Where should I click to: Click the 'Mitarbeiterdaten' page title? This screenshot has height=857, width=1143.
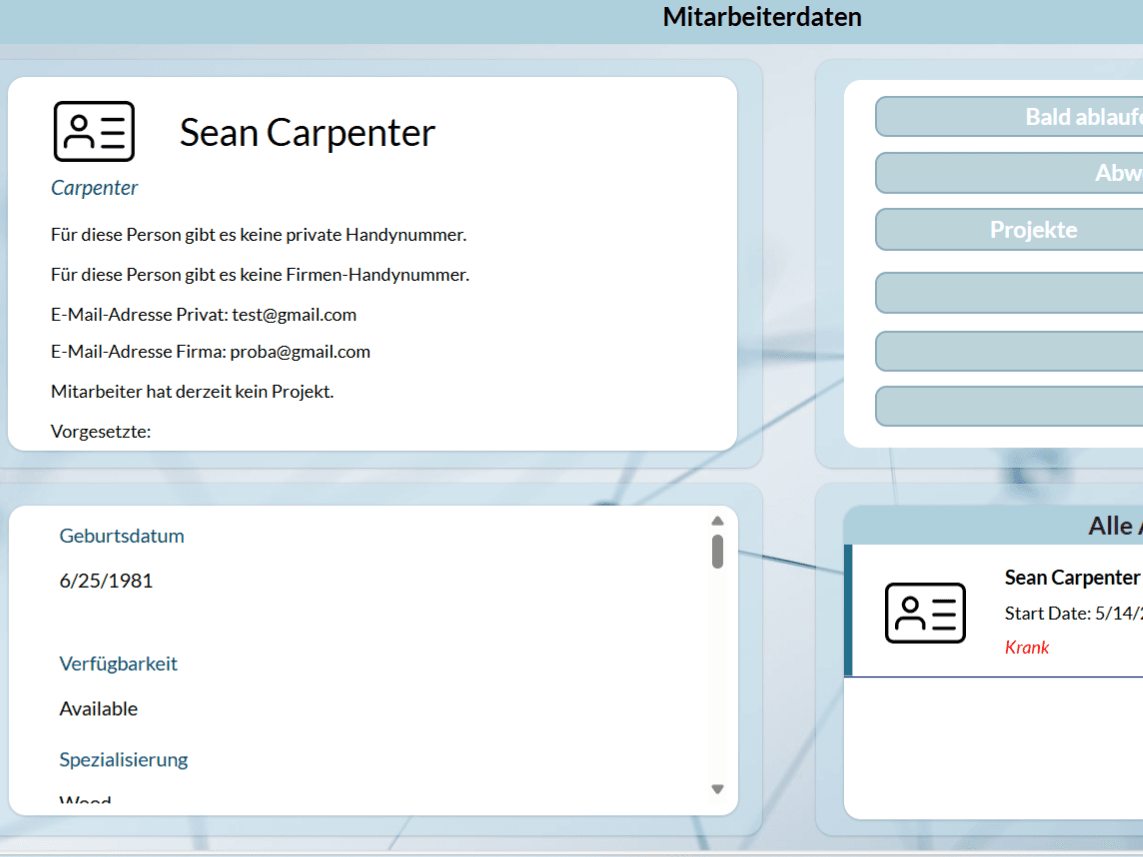pyautogui.click(x=762, y=17)
